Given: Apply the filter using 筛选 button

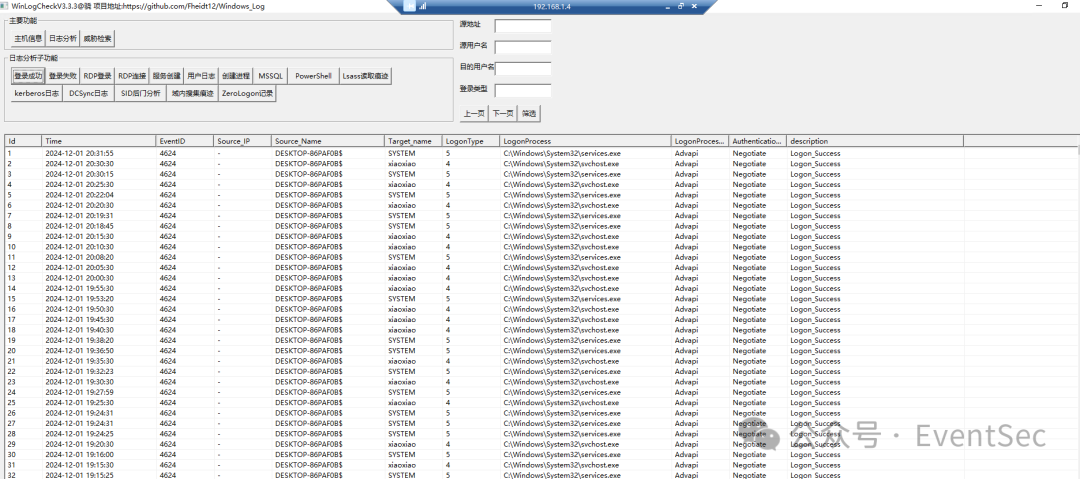Looking at the screenshot, I should tap(529, 114).
